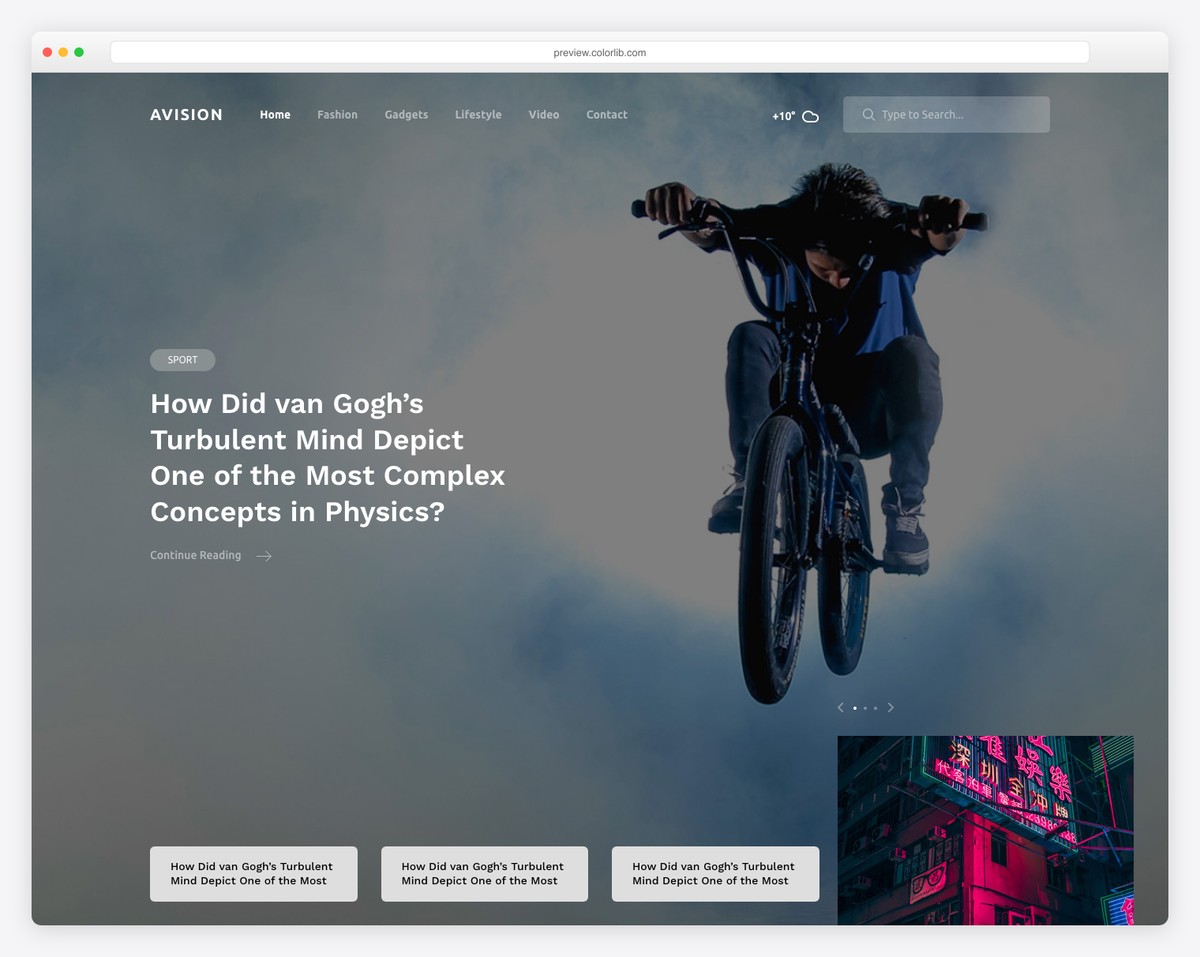Select the third carousel dot
1200x957 pixels.
pos(875,708)
